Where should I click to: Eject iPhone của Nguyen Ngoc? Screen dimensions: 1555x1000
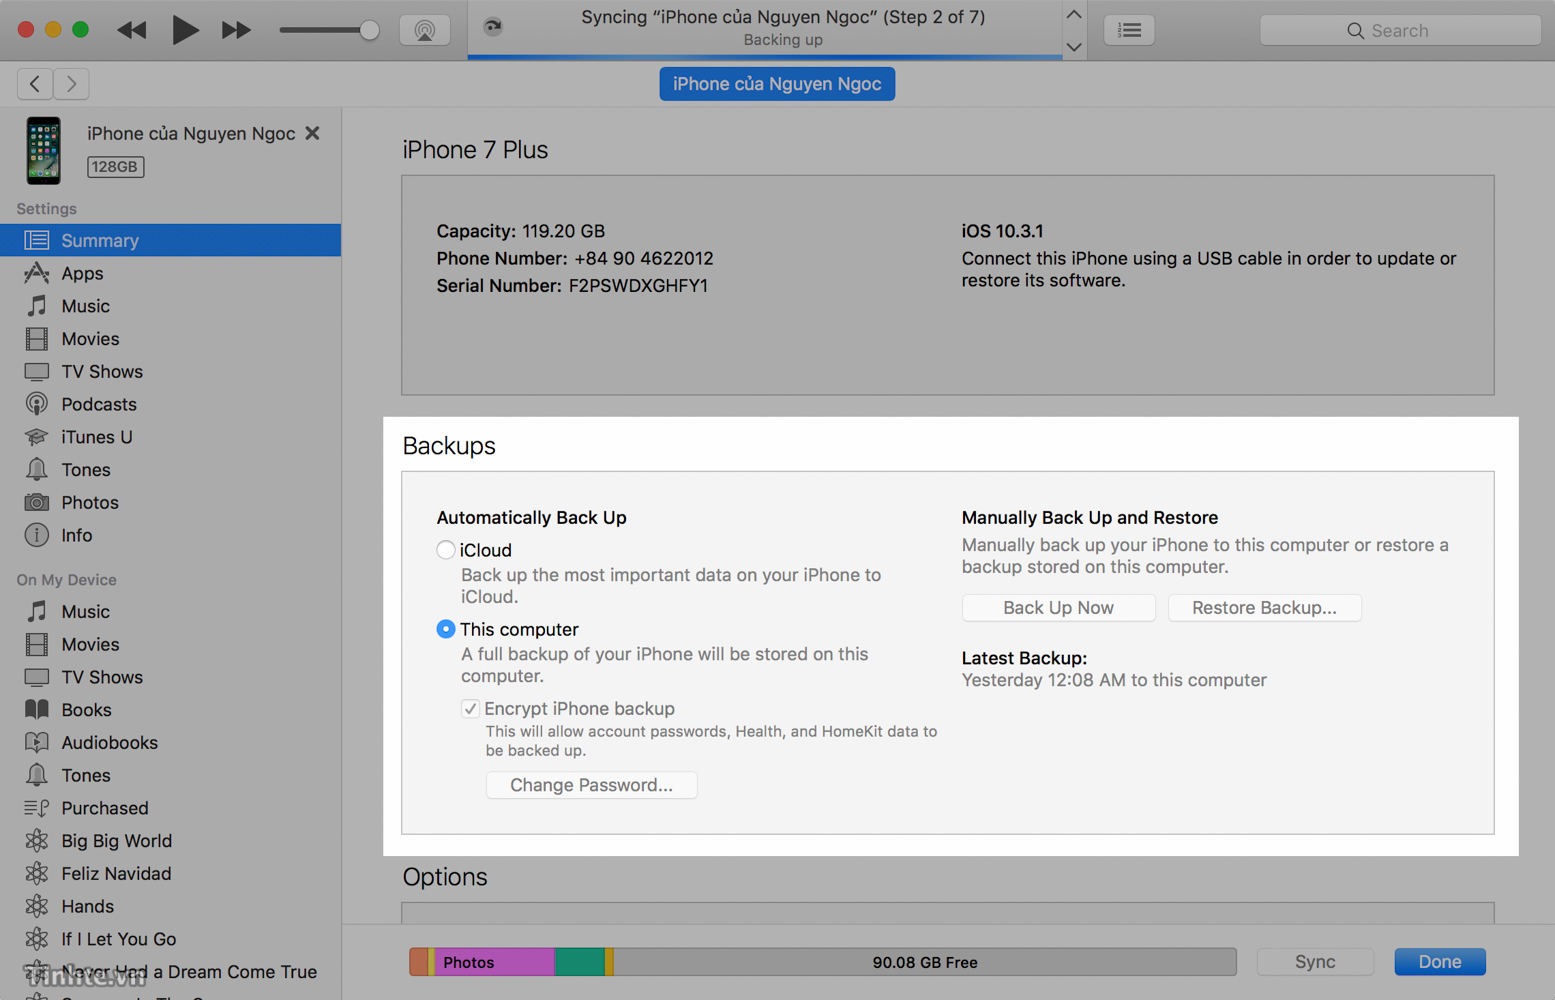point(313,133)
